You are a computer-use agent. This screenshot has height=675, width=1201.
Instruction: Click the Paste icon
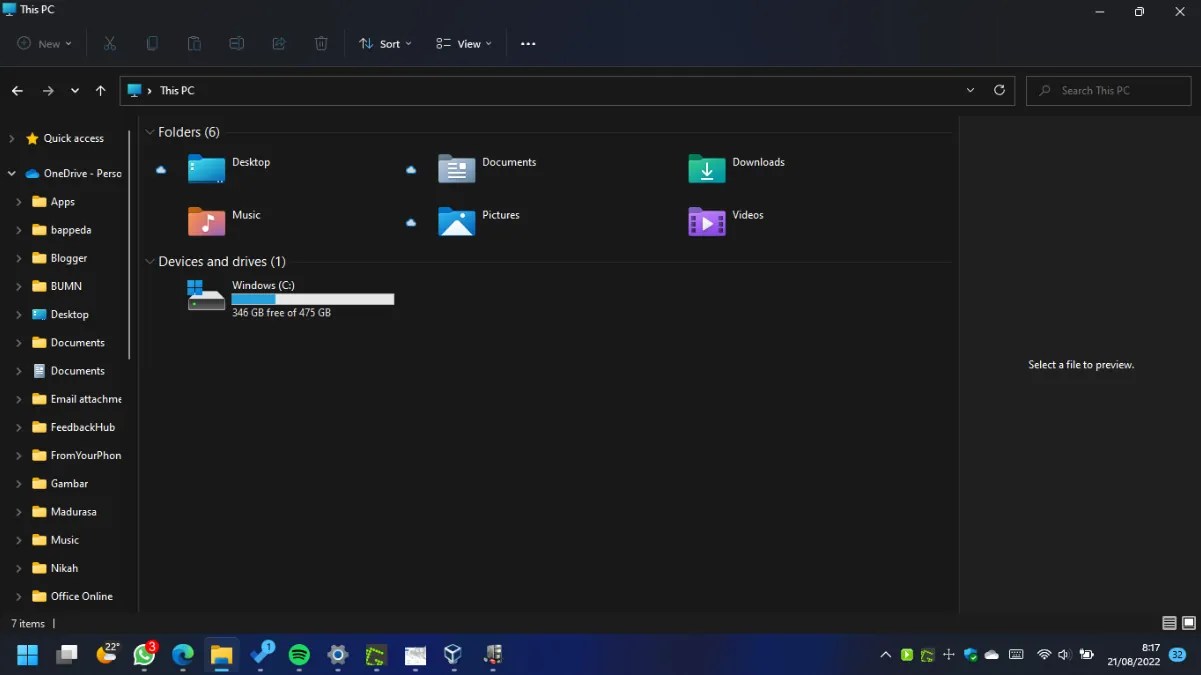pos(194,43)
